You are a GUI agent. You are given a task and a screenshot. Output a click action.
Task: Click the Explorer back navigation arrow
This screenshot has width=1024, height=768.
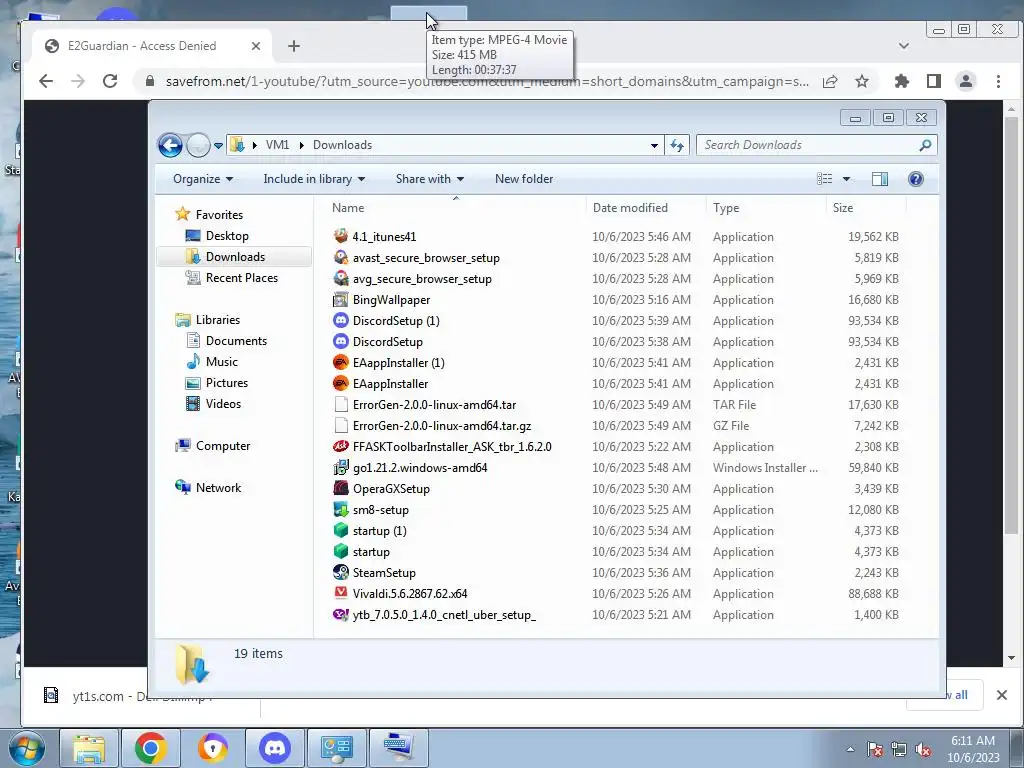point(170,145)
